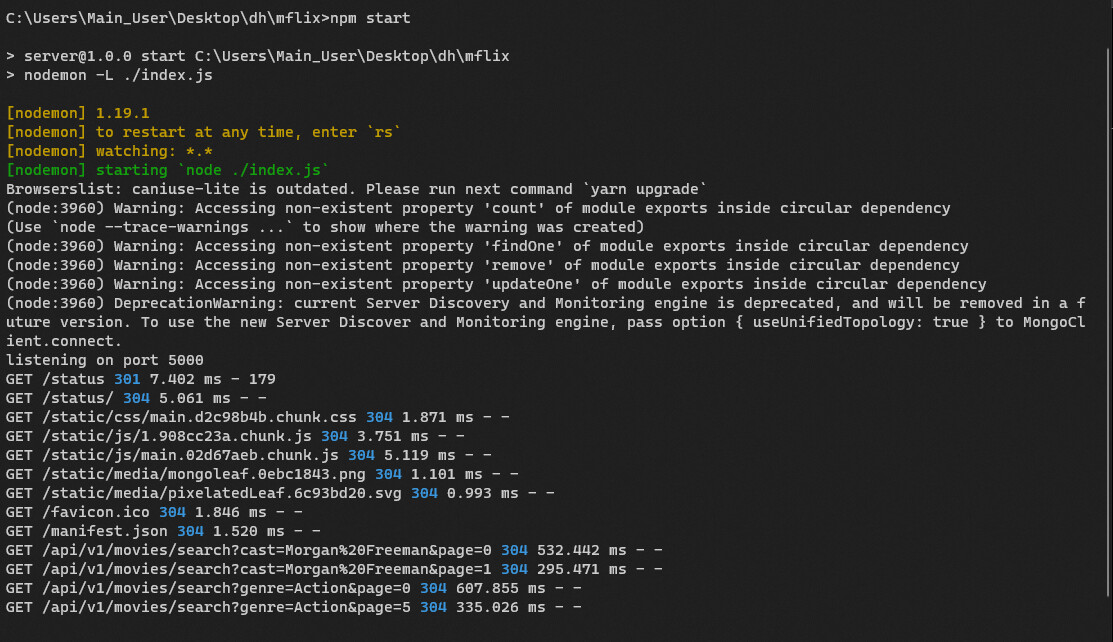The width and height of the screenshot is (1113, 642).
Task: Click the 'node --trace-warnings' hint line
Action: 325,227
